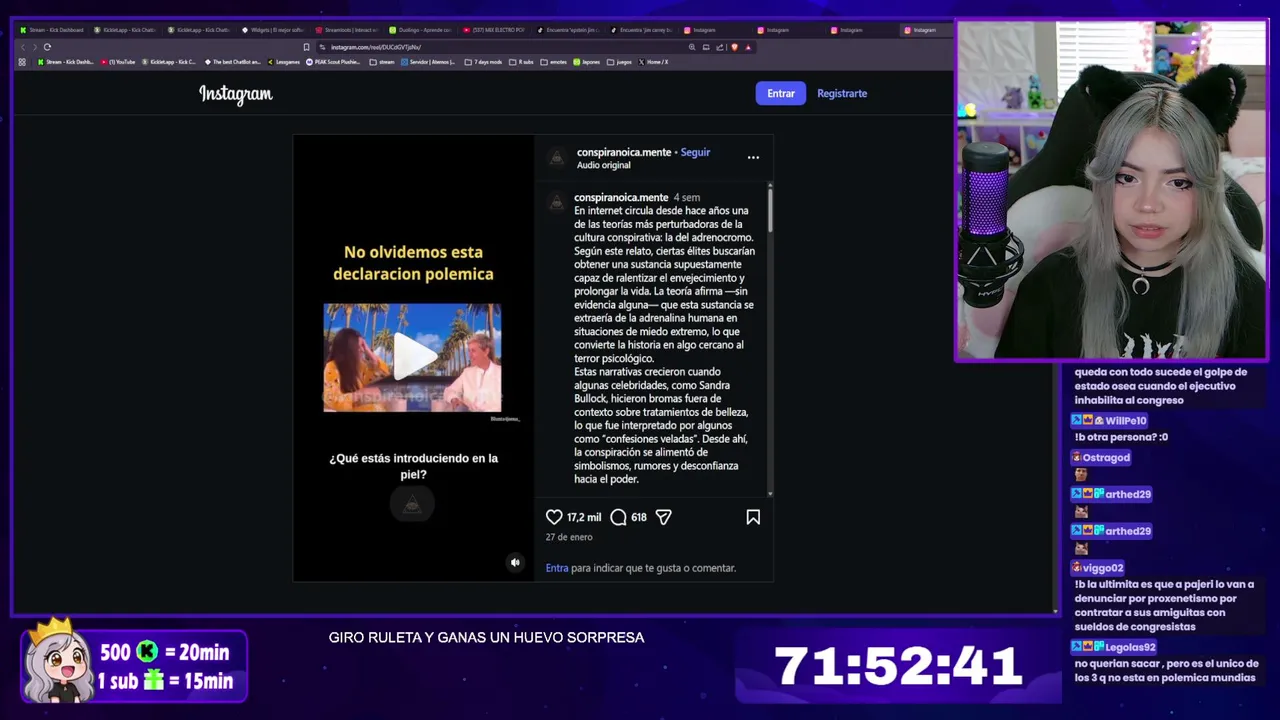Open the stream bookmarks folder
The image size is (1280, 720).
(x=382, y=62)
